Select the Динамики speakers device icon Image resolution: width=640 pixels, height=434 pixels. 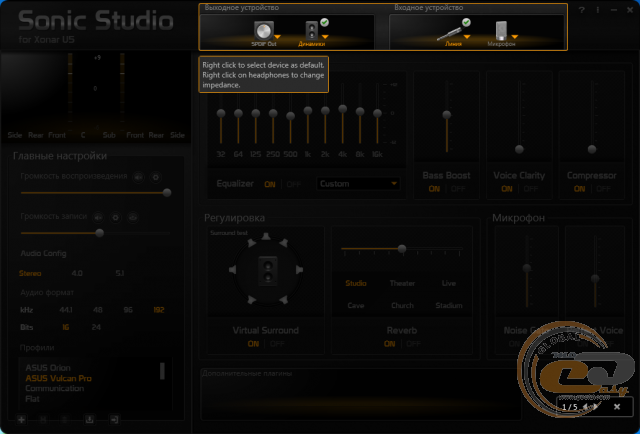point(312,31)
